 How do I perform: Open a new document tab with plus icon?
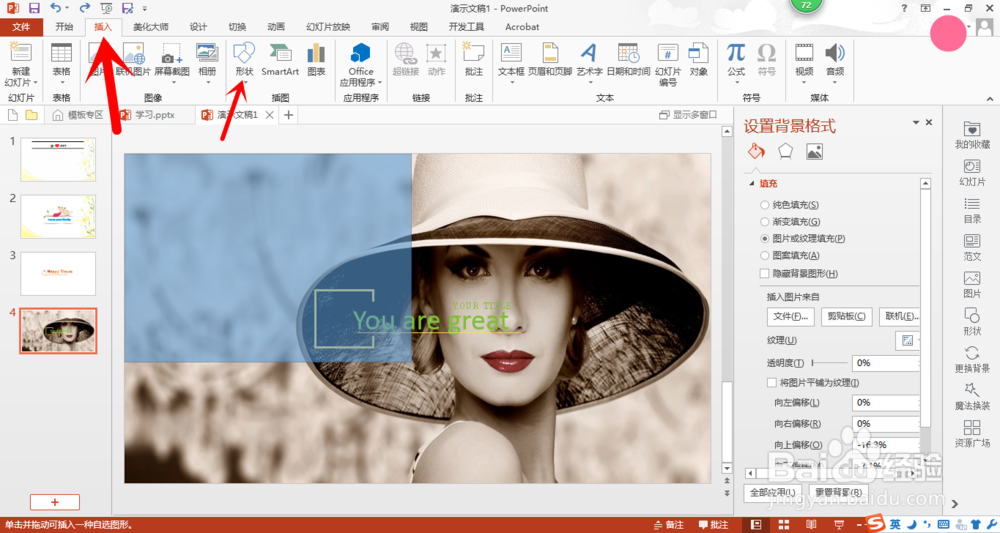tap(288, 115)
